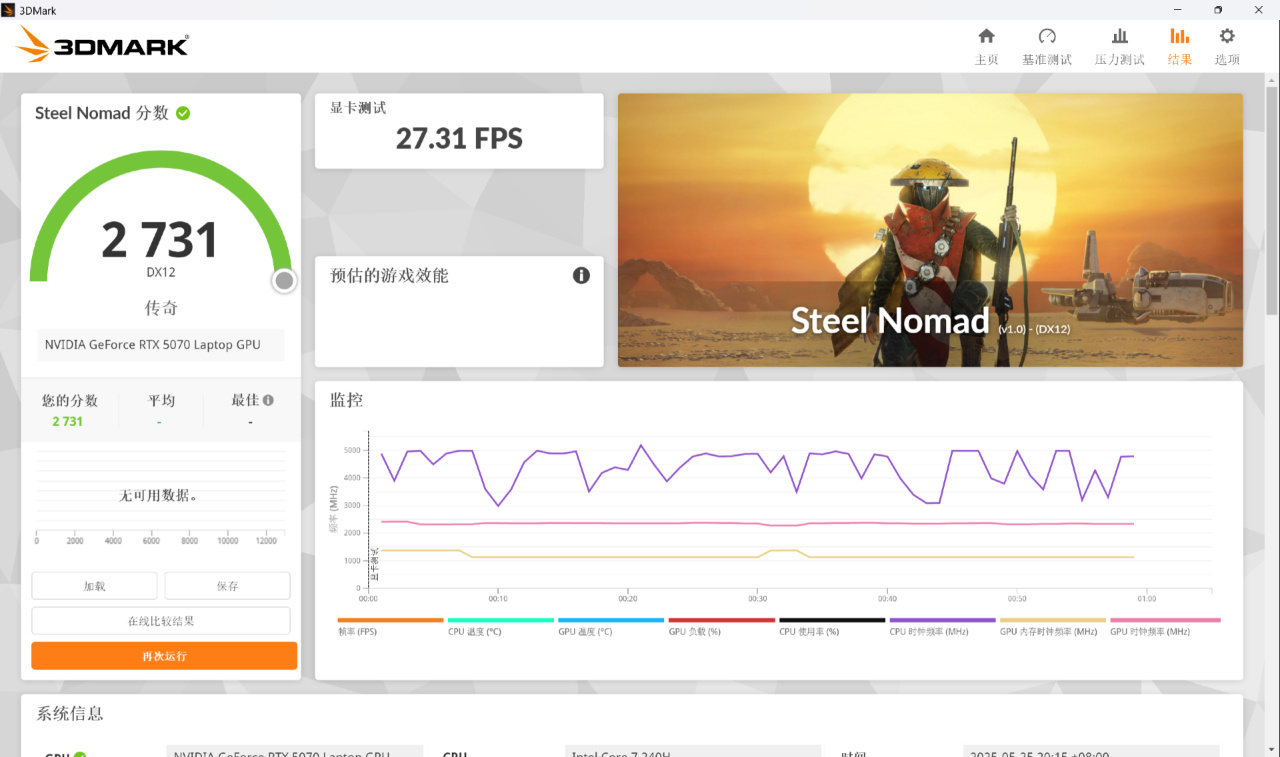
Task: Toggle the GPU 内存时钟频率 (MHz) legend series
Action: [x=1053, y=626]
